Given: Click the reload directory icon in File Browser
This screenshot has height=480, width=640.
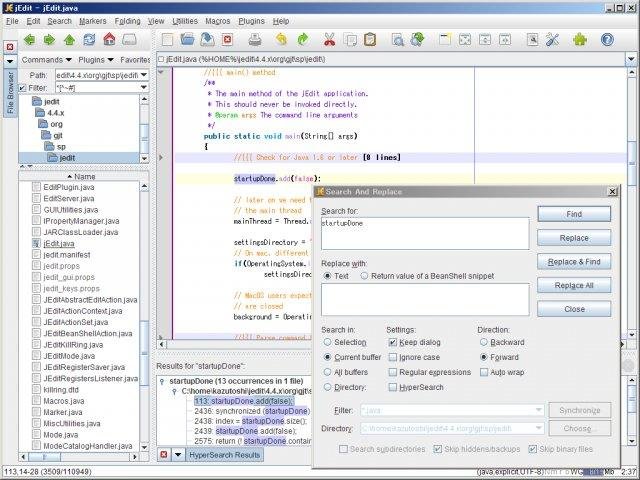Looking at the screenshot, I should point(89,39).
